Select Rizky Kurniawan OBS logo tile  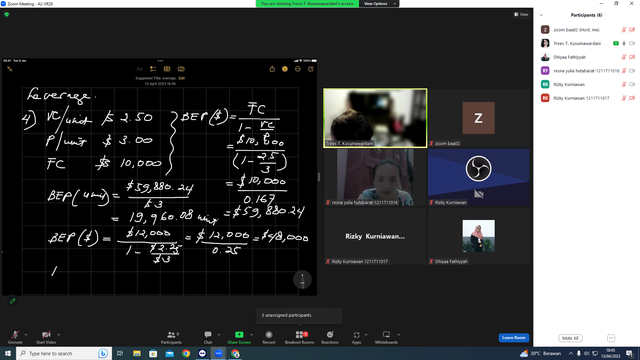pyautogui.click(x=478, y=177)
